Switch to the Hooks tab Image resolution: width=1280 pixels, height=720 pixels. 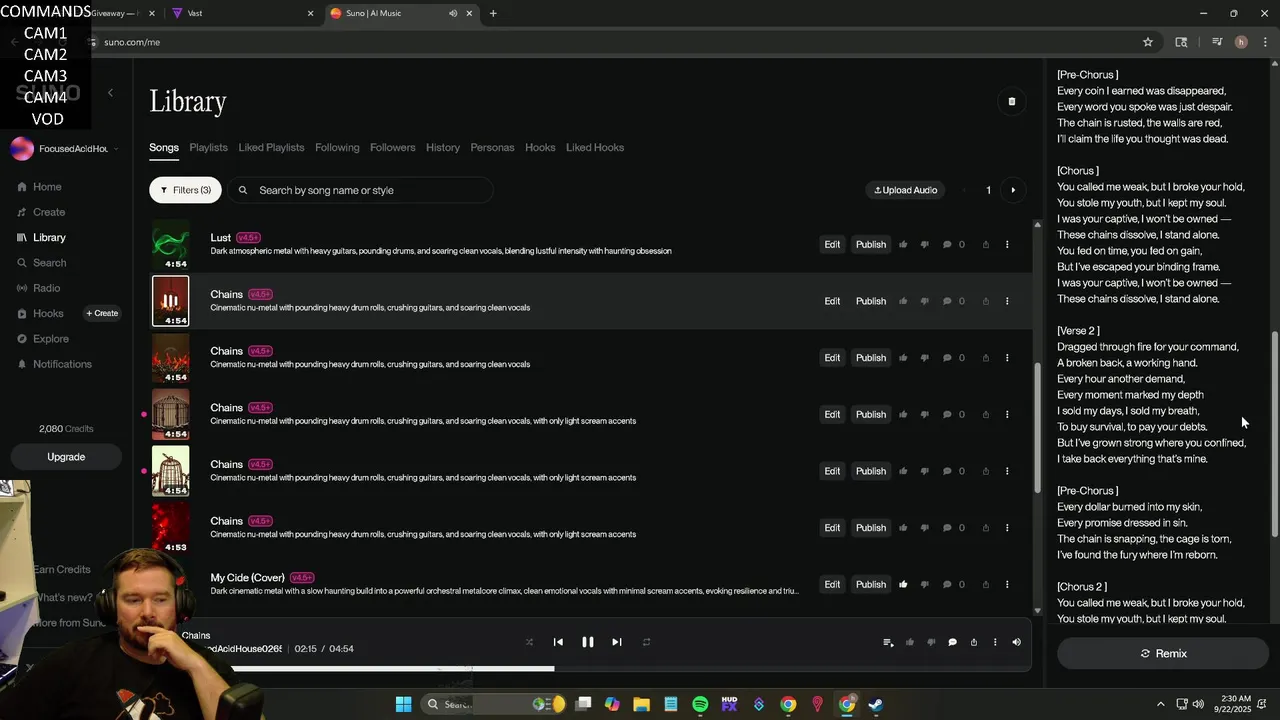540,147
